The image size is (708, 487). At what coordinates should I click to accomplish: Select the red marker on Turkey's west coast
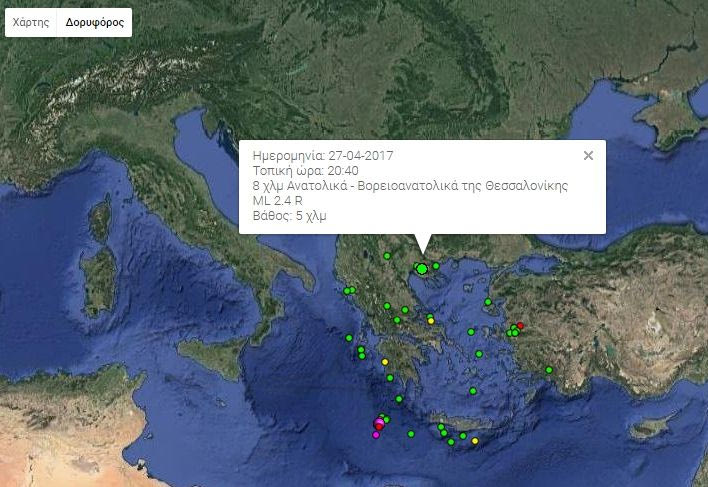tap(520, 325)
